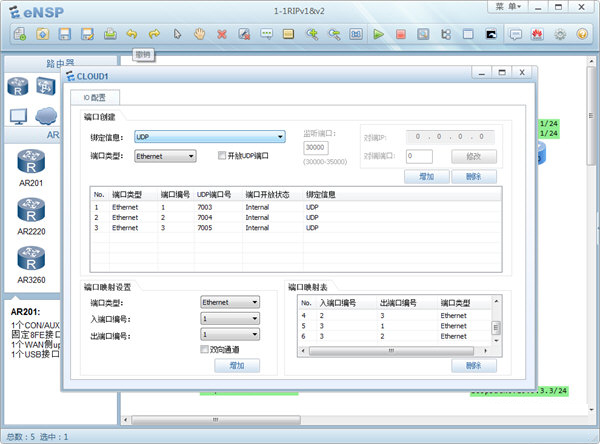The height and width of the screenshot is (444, 600).
Task: Click 删除 button under 端口映射表
Action: 473,366
